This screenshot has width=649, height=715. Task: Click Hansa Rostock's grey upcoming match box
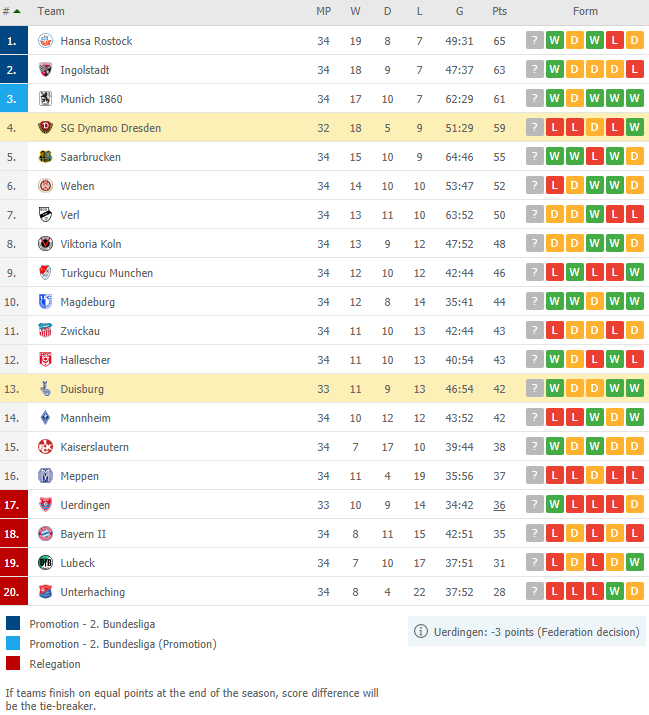coord(535,40)
